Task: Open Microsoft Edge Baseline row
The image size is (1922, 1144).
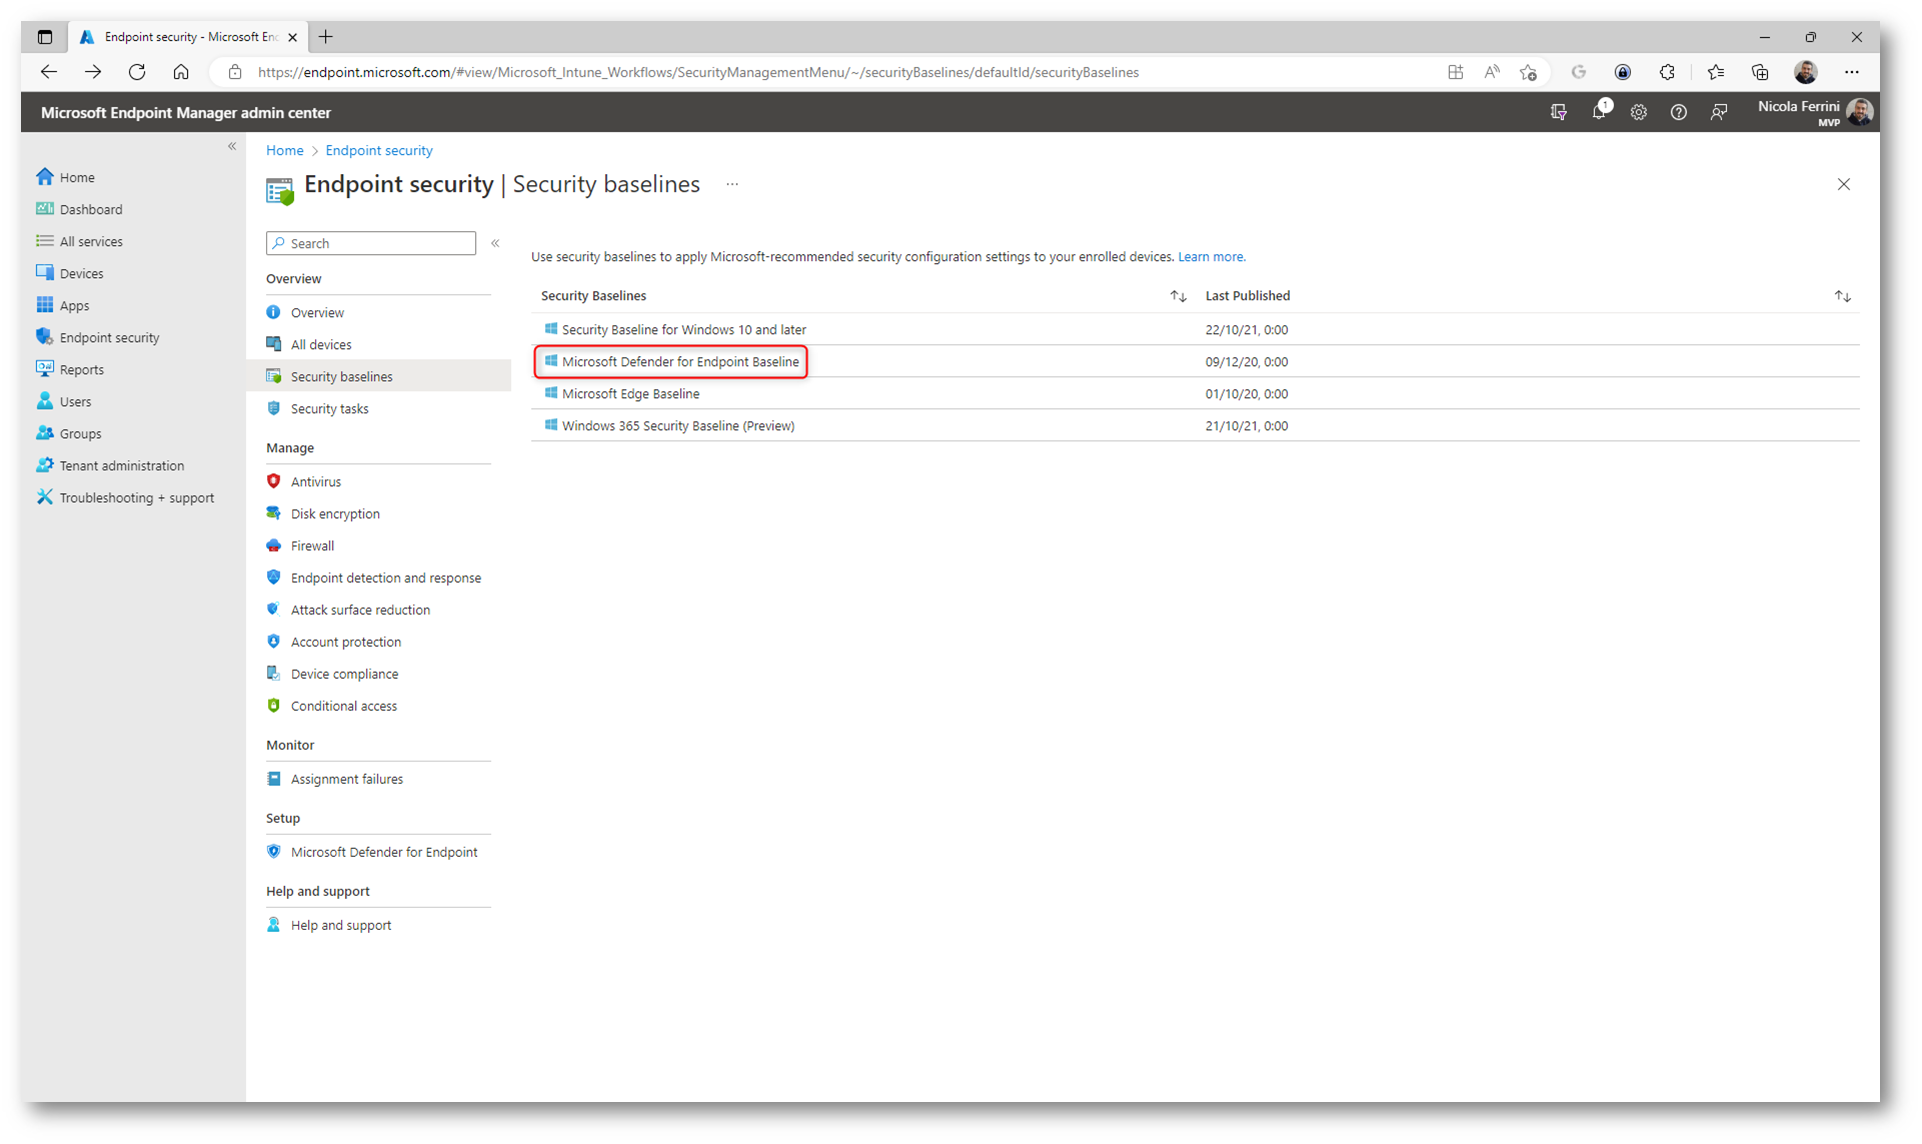Action: point(1195,393)
